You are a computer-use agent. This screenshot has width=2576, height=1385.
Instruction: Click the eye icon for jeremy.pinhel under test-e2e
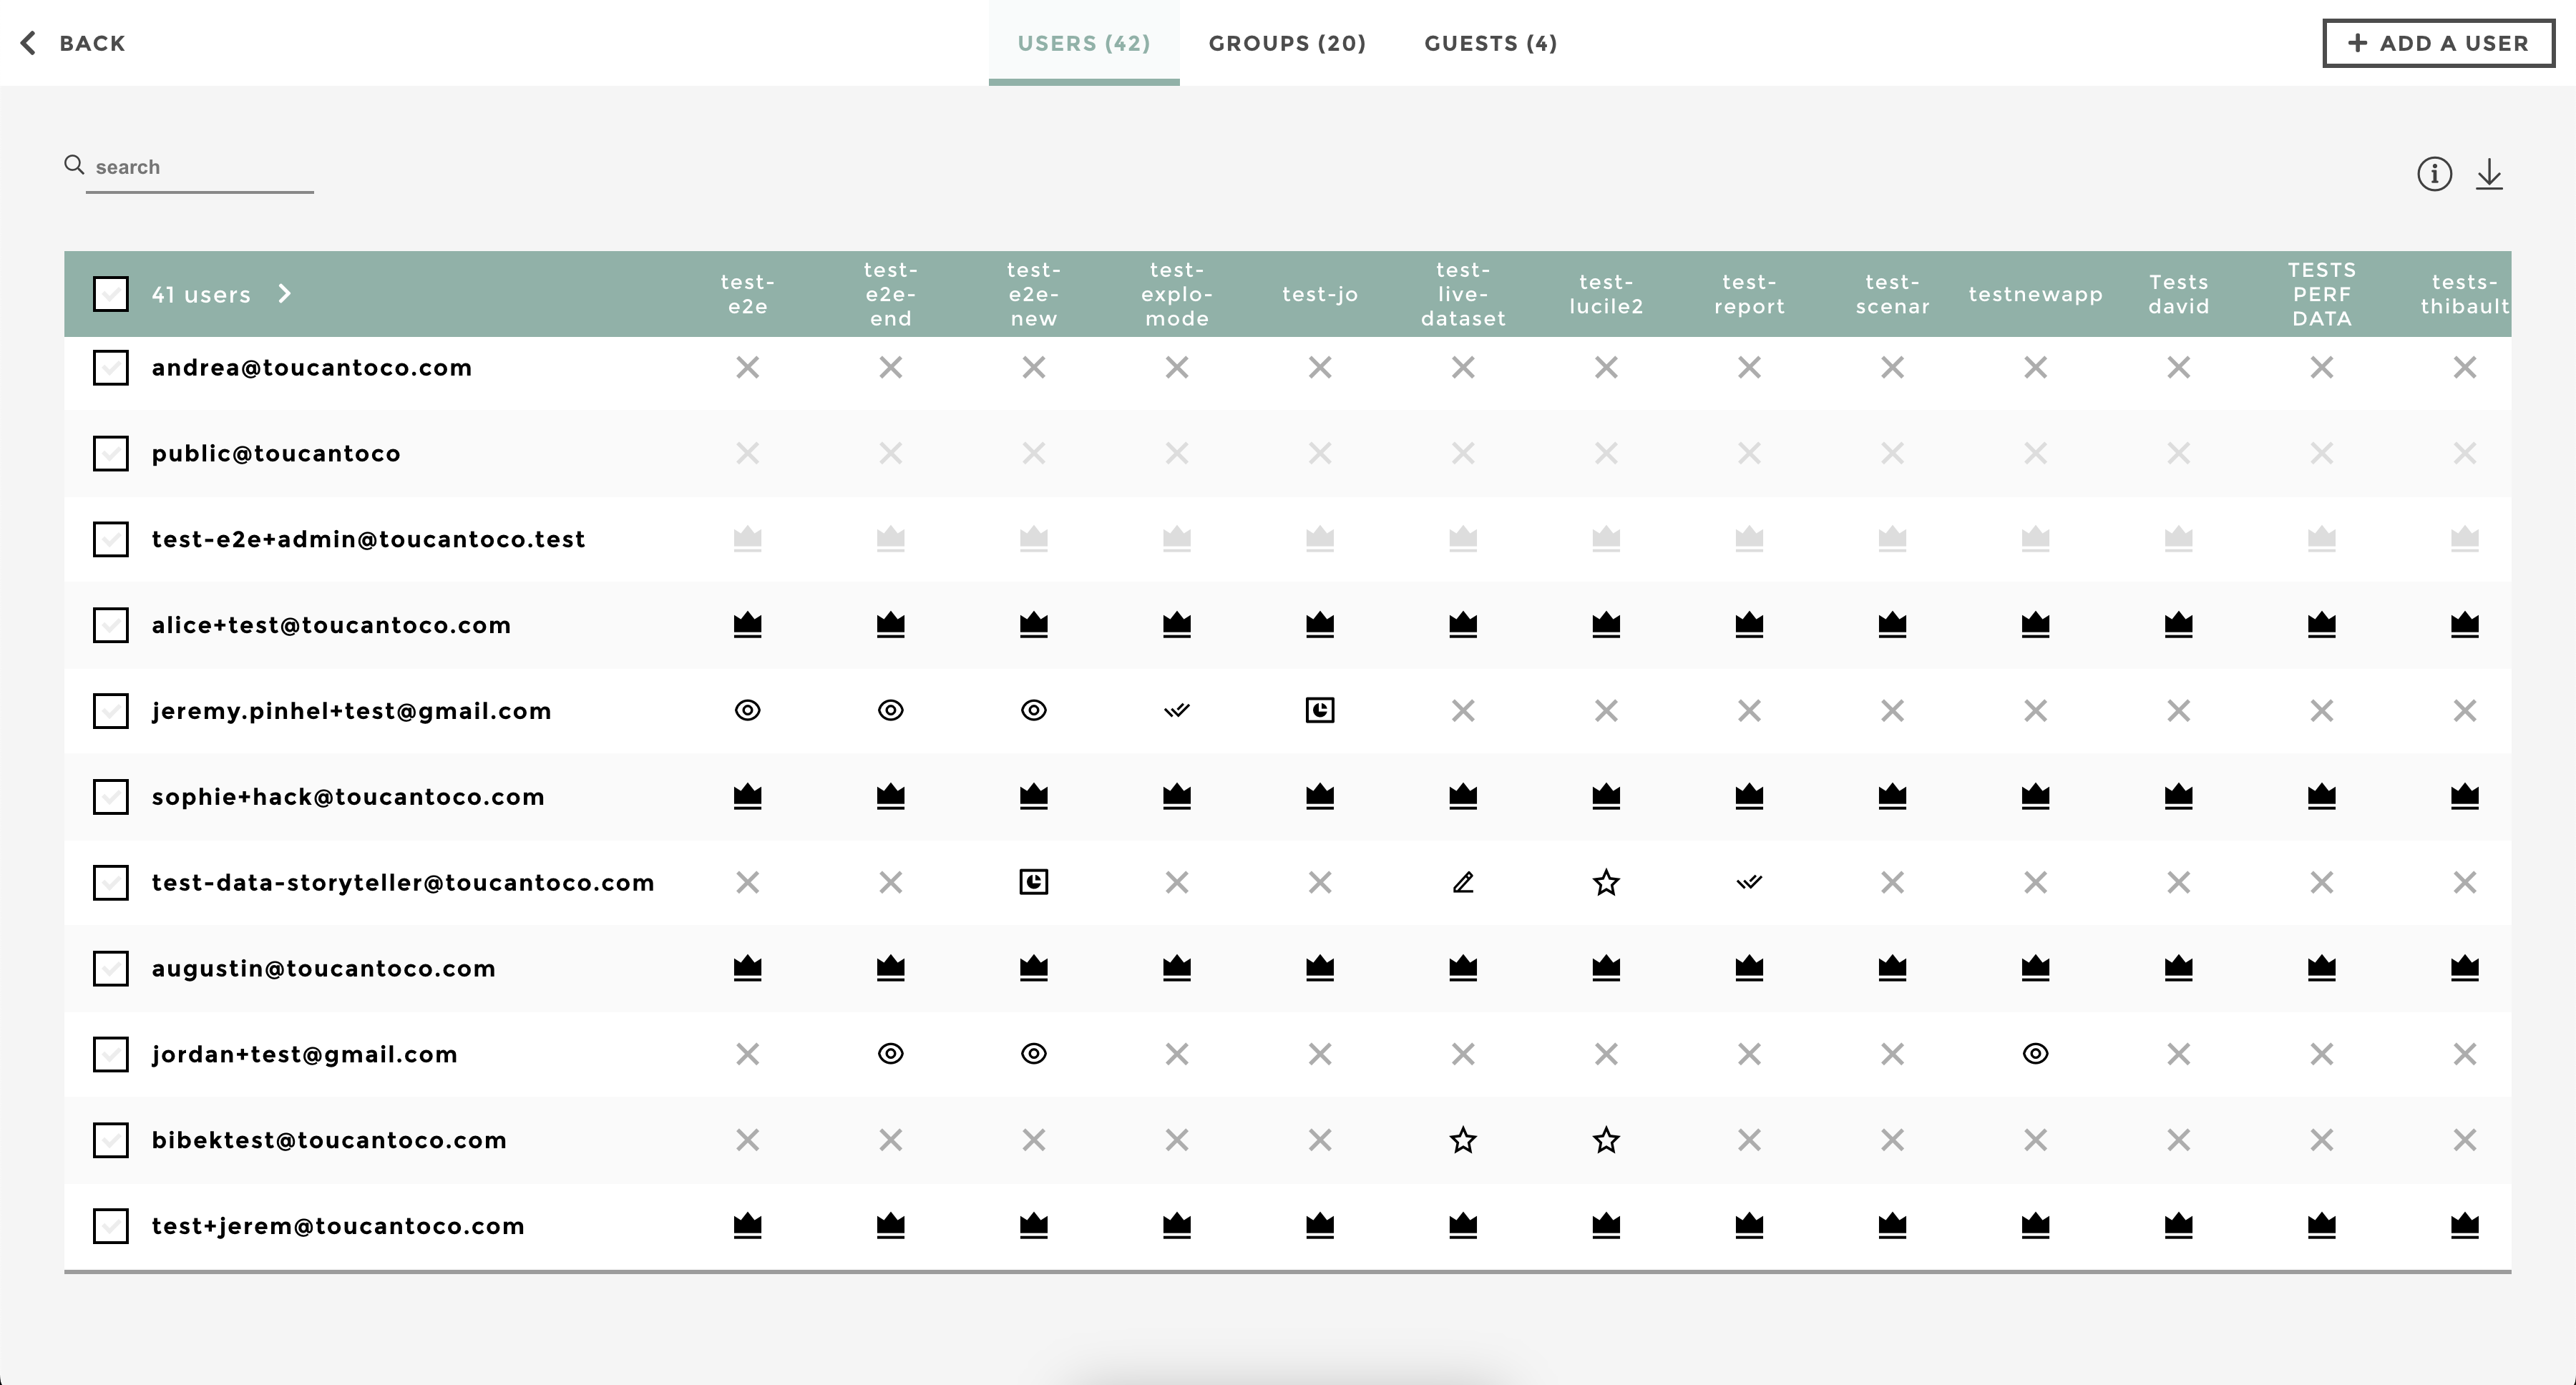click(x=747, y=710)
